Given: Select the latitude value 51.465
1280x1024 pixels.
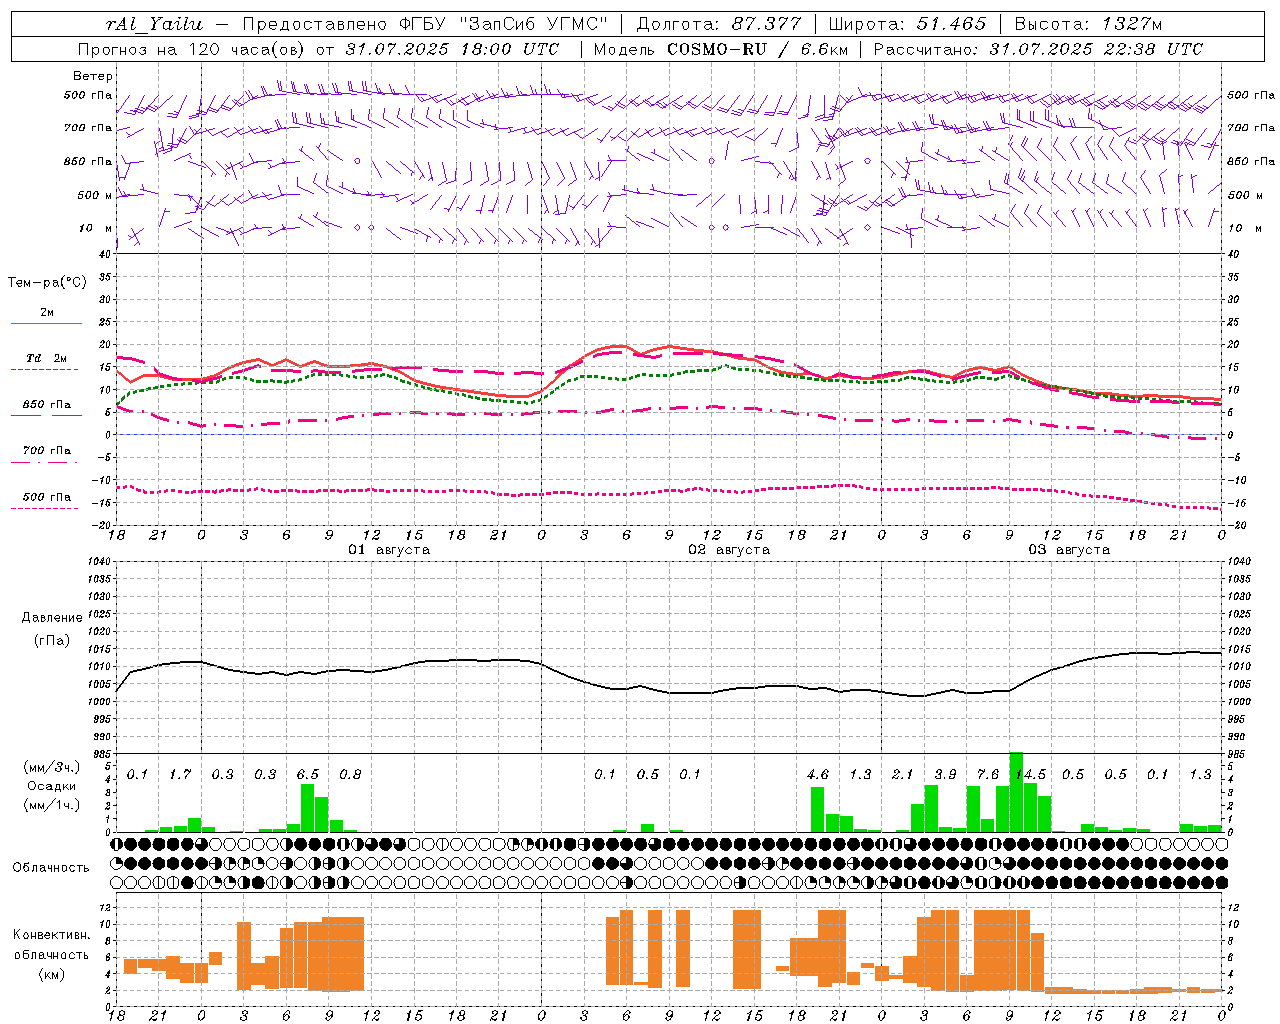Looking at the screenshot, I should tap(952, 24).
